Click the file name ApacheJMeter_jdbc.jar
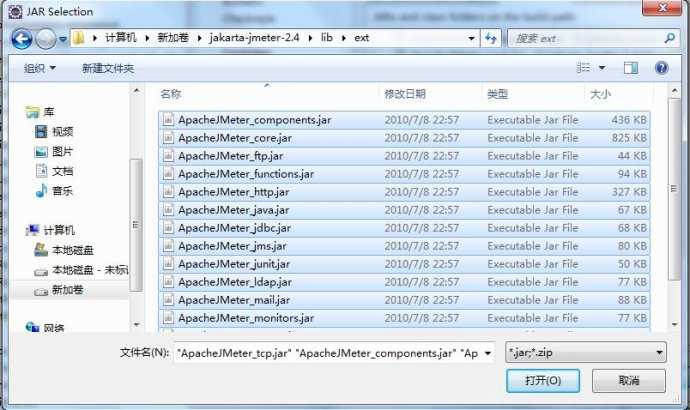Screen dimensions: 690x410 [235, 228]
